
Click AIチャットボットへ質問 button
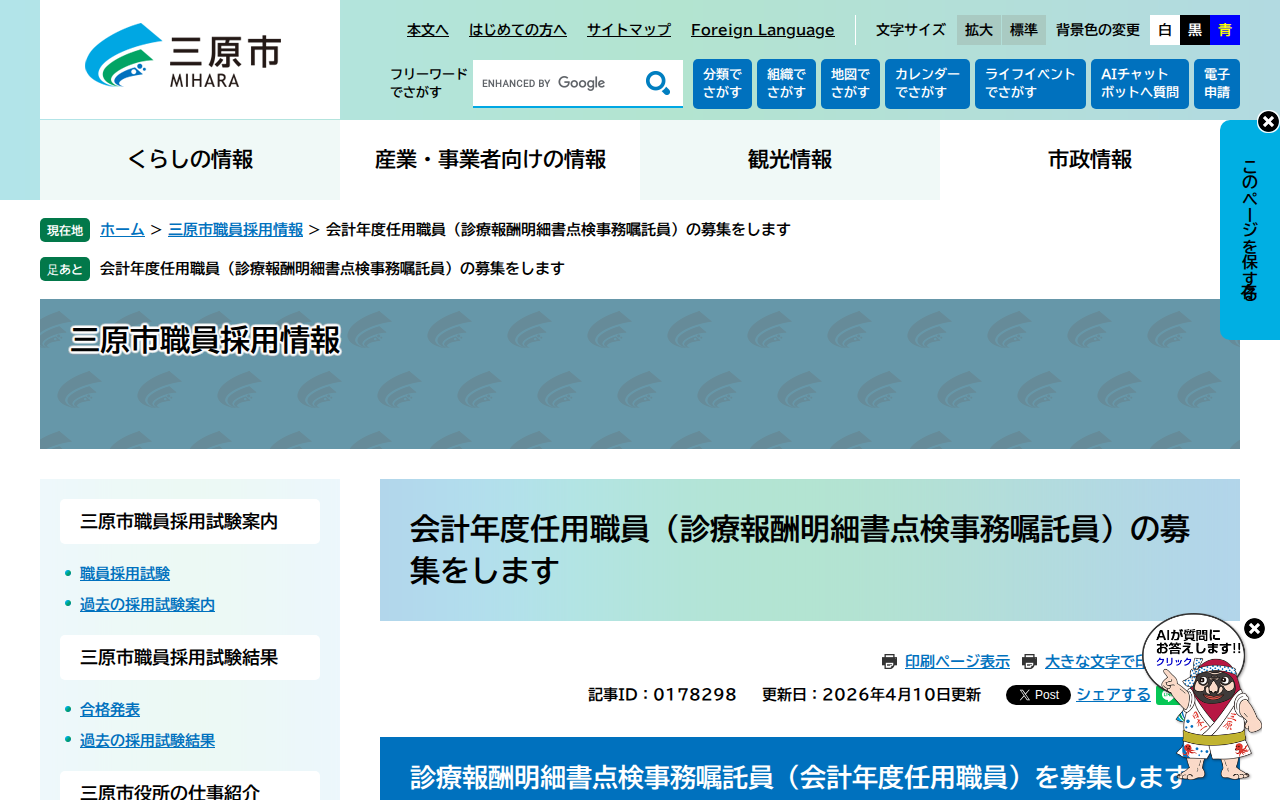pos(1140,84)
